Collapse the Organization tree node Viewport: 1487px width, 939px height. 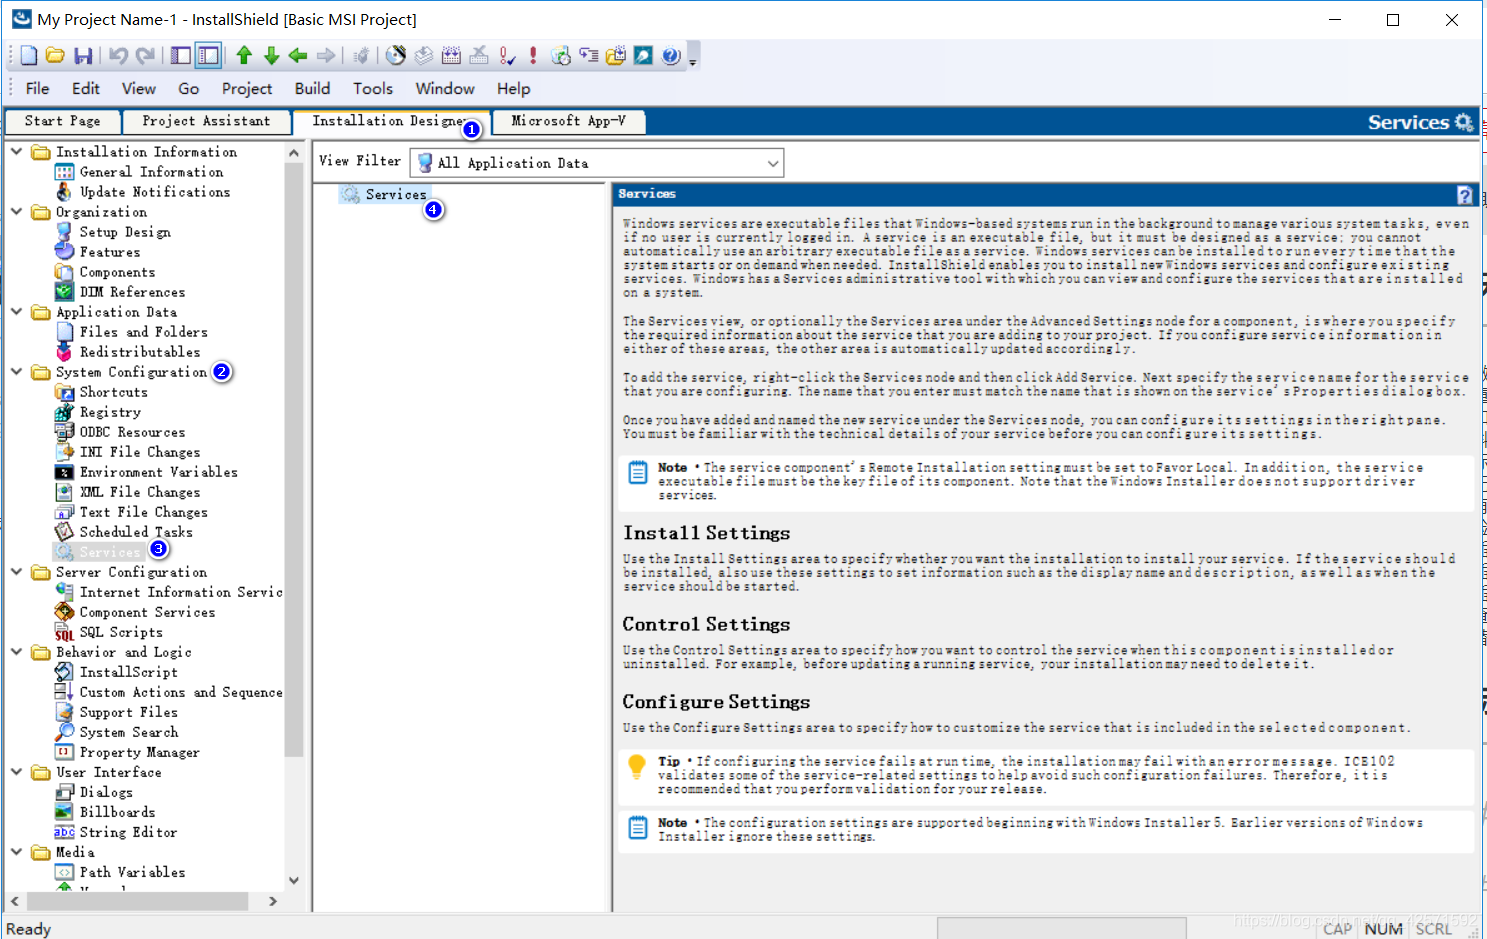(x=16, y=212)
